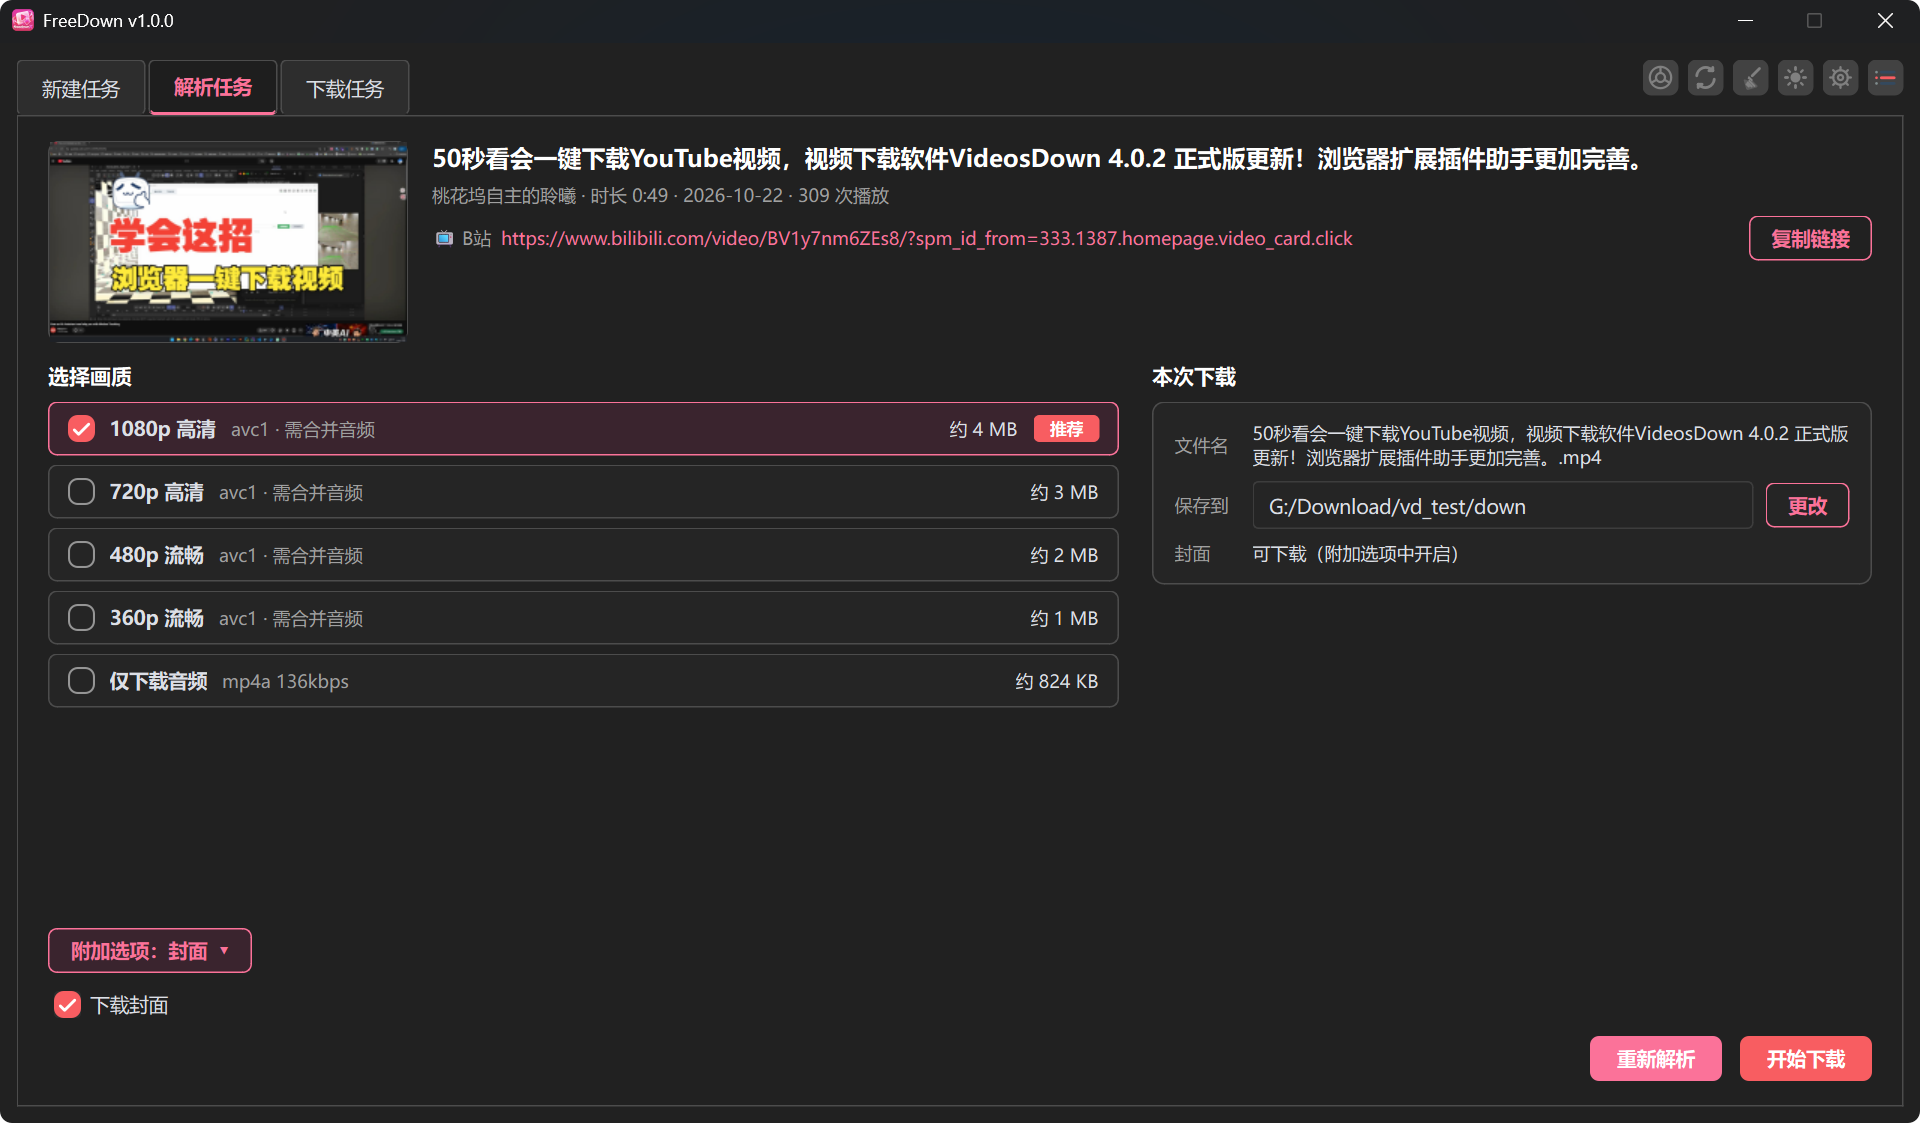Viewport: 1920px width, 1123px height.
Task: Open the bilibili.com video URL link
Action: (926, 238)
